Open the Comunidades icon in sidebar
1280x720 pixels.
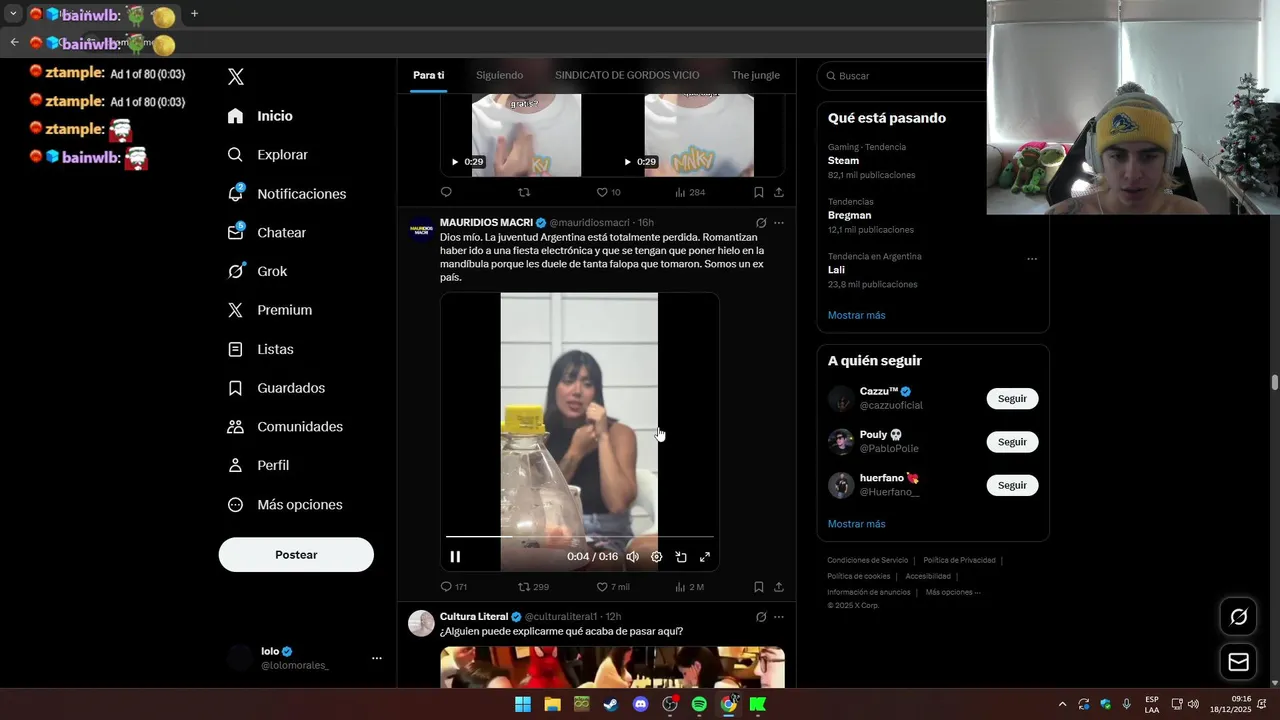(236, 427)
